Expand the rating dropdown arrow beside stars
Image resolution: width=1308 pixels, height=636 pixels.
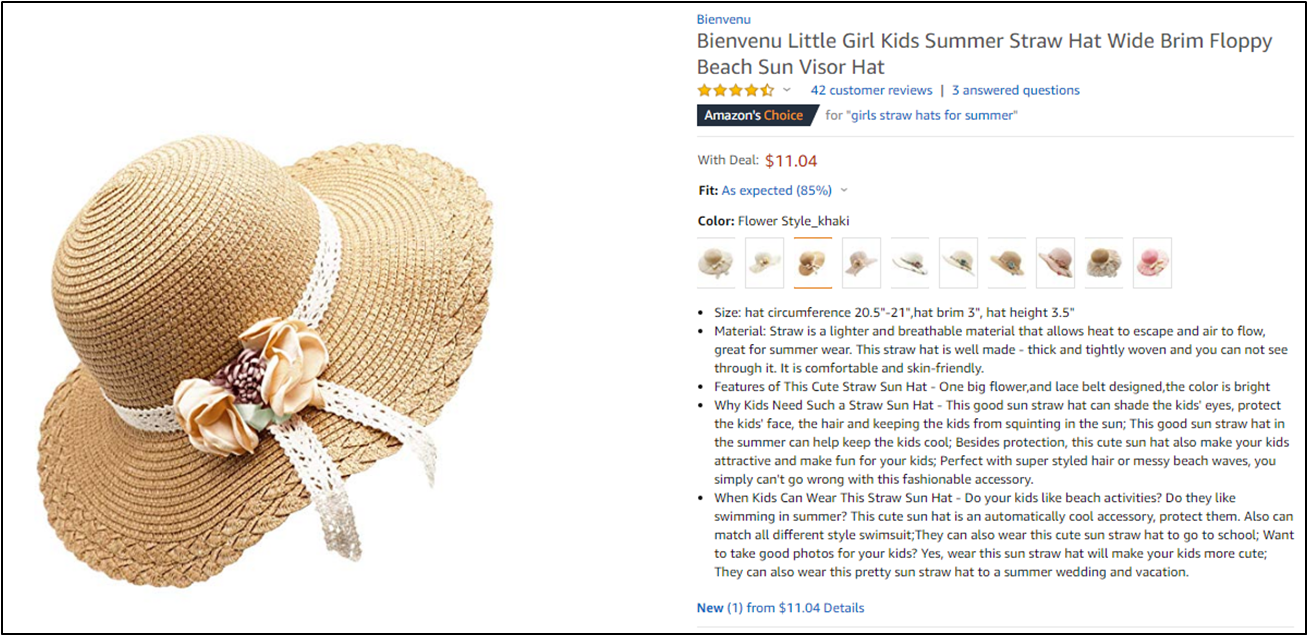tap(787, 90)
